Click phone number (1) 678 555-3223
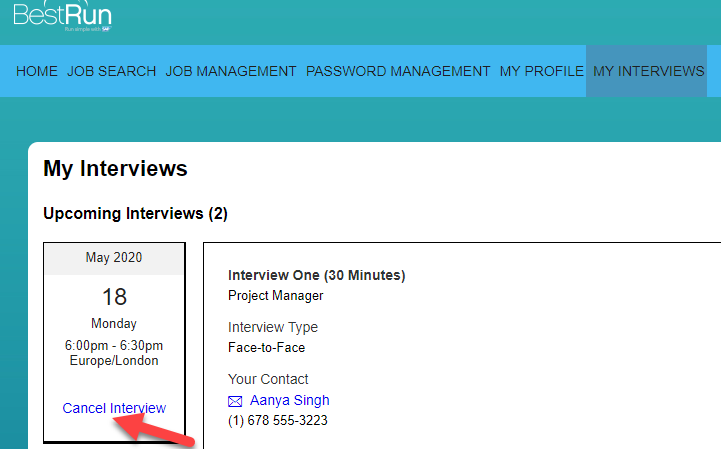This screenshot has height=449, width=721. tap(278, 420)
